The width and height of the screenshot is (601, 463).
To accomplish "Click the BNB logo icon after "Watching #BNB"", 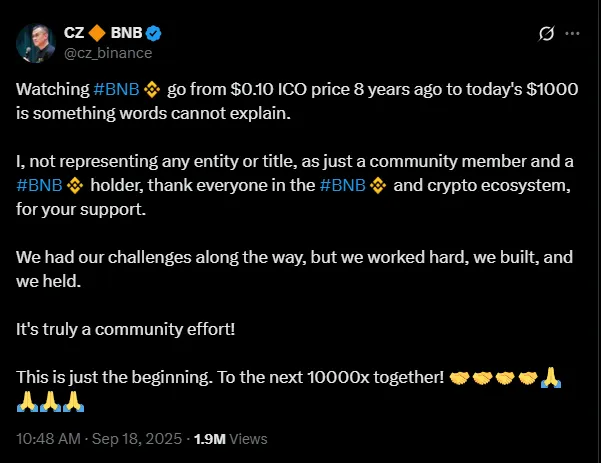I will [x=153, y=89].
